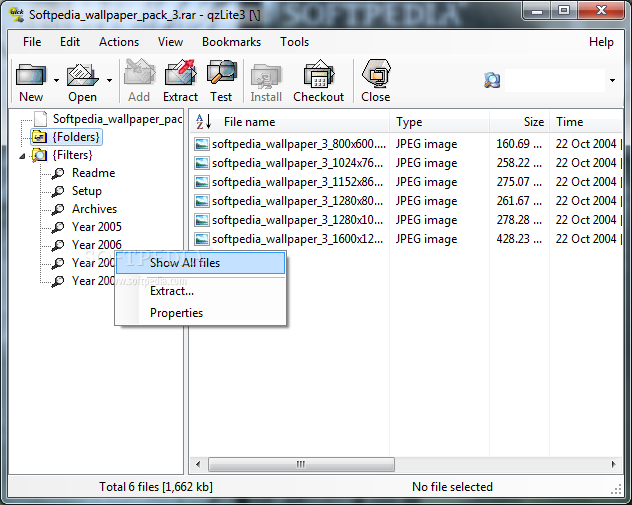Click the magnifier icon beside Readme filter

pyautogui.click(x=58, y=173)
